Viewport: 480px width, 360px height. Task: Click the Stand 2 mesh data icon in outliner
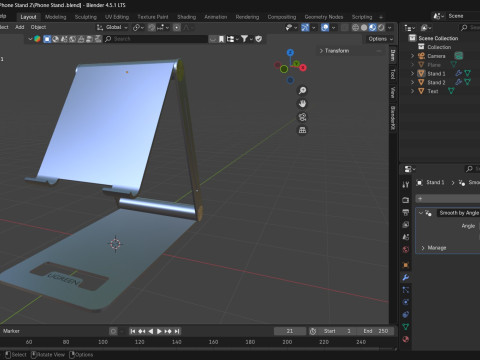468,82
